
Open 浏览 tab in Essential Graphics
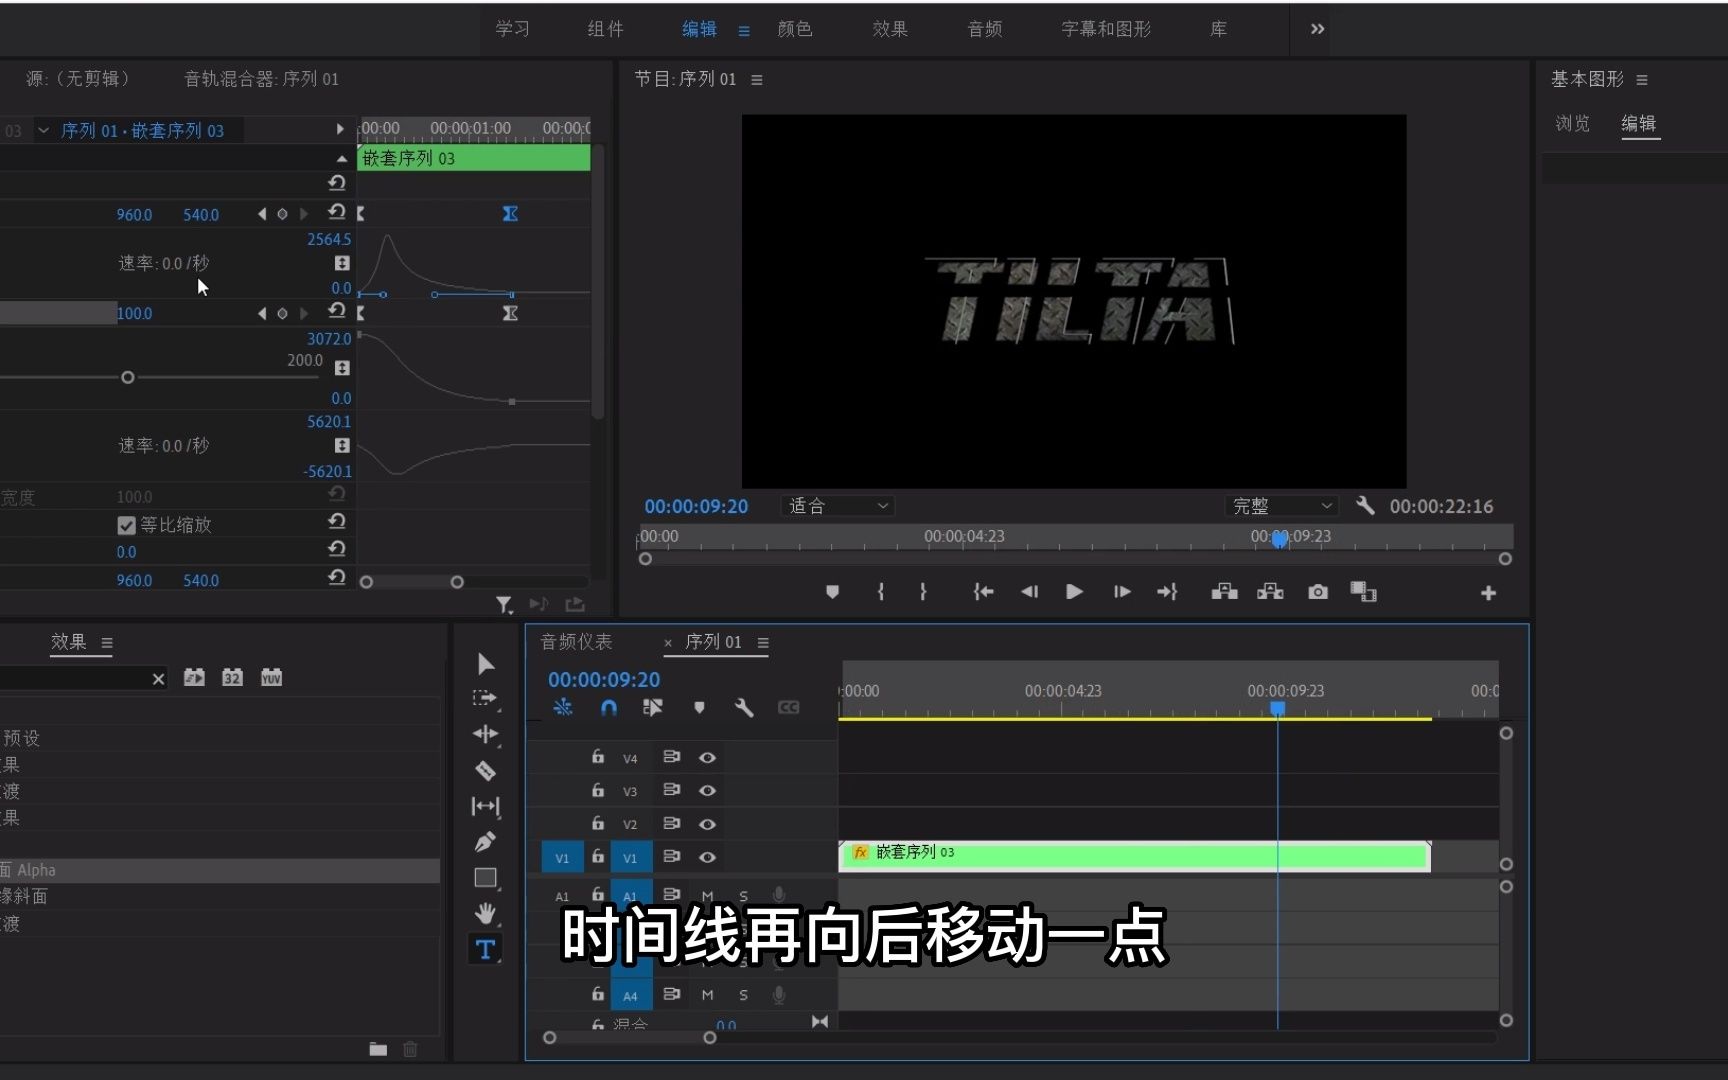pyautogui.click(x=1572, y=123)
